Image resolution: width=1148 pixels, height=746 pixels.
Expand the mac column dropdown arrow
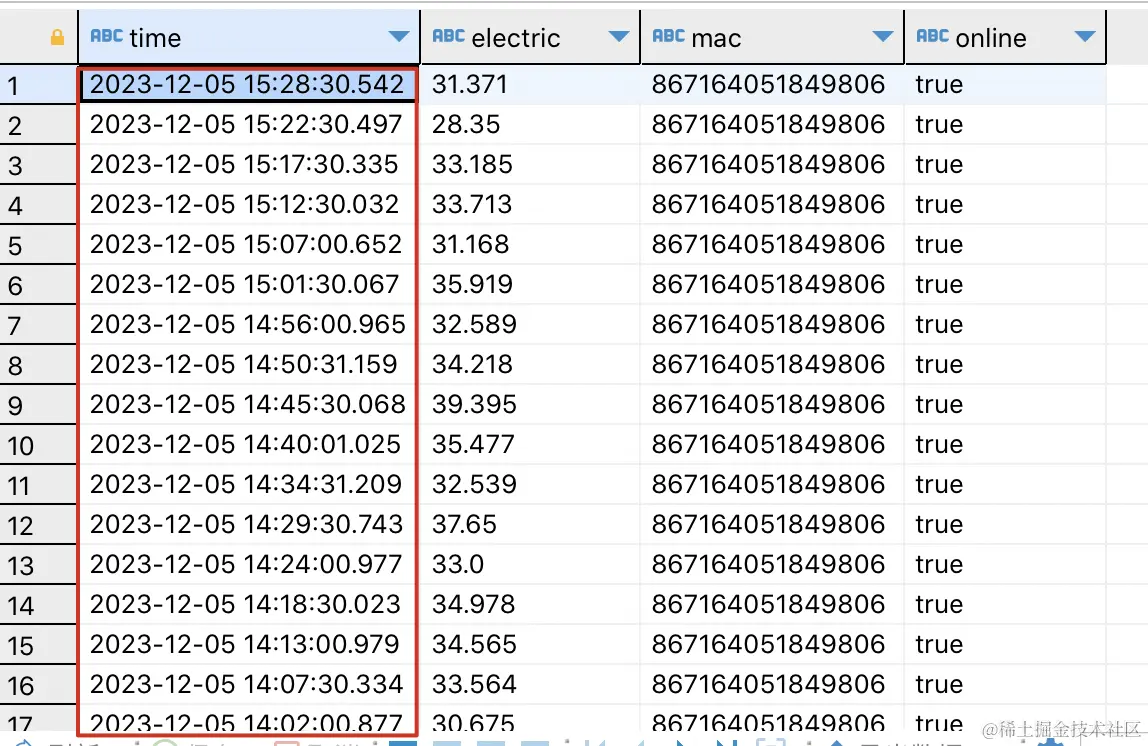[883, 37]
